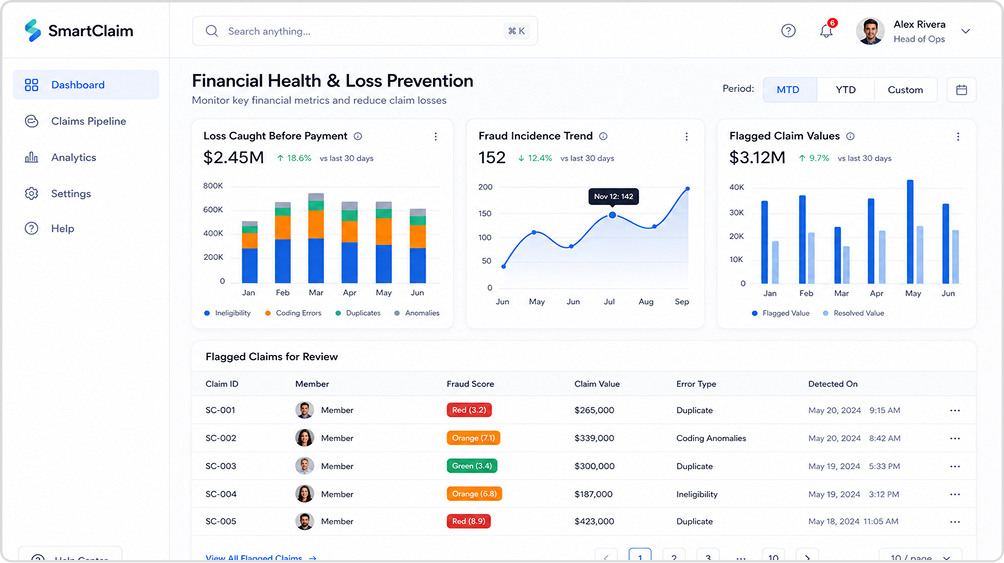1004x563 pixels.
Task: Click the Flagged Value blue legend swatch
Action: pyautogui.click(x=754, y=313)
